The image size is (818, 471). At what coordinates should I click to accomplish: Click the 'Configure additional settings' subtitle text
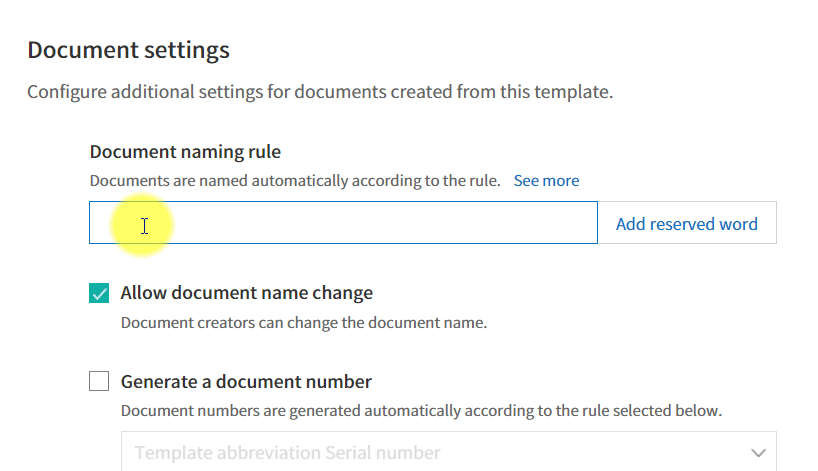(320, 92)
